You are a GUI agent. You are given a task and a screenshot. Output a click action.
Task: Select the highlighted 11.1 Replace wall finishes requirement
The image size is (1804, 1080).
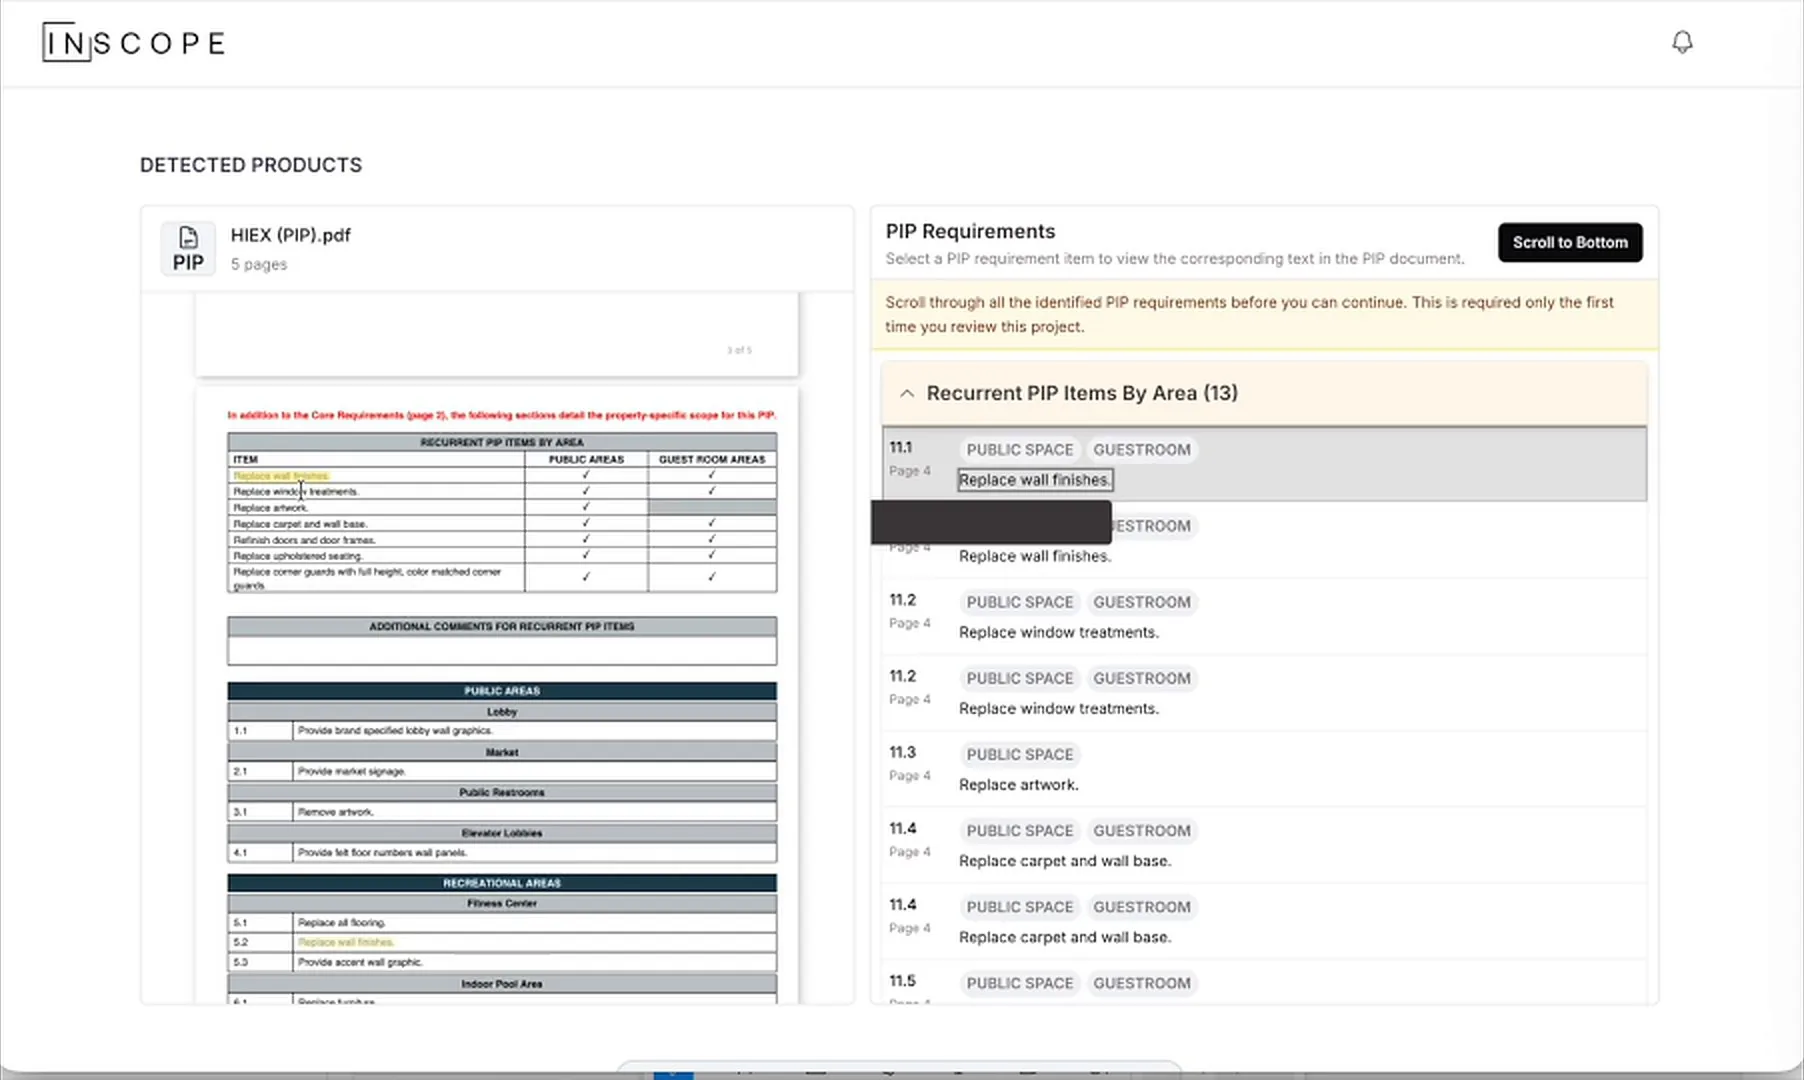click(1264, 464)
